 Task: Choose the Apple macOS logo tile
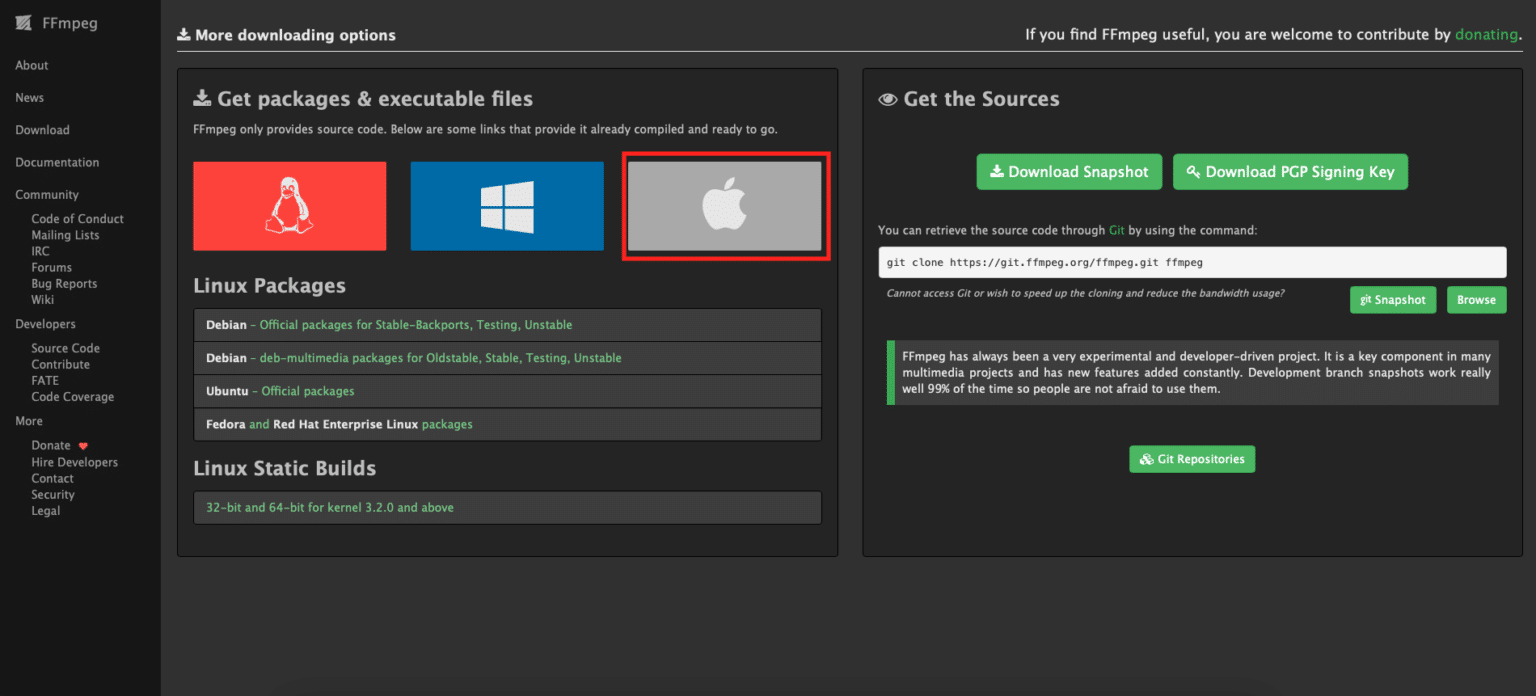pyautogui.click(x=725, y=206)
